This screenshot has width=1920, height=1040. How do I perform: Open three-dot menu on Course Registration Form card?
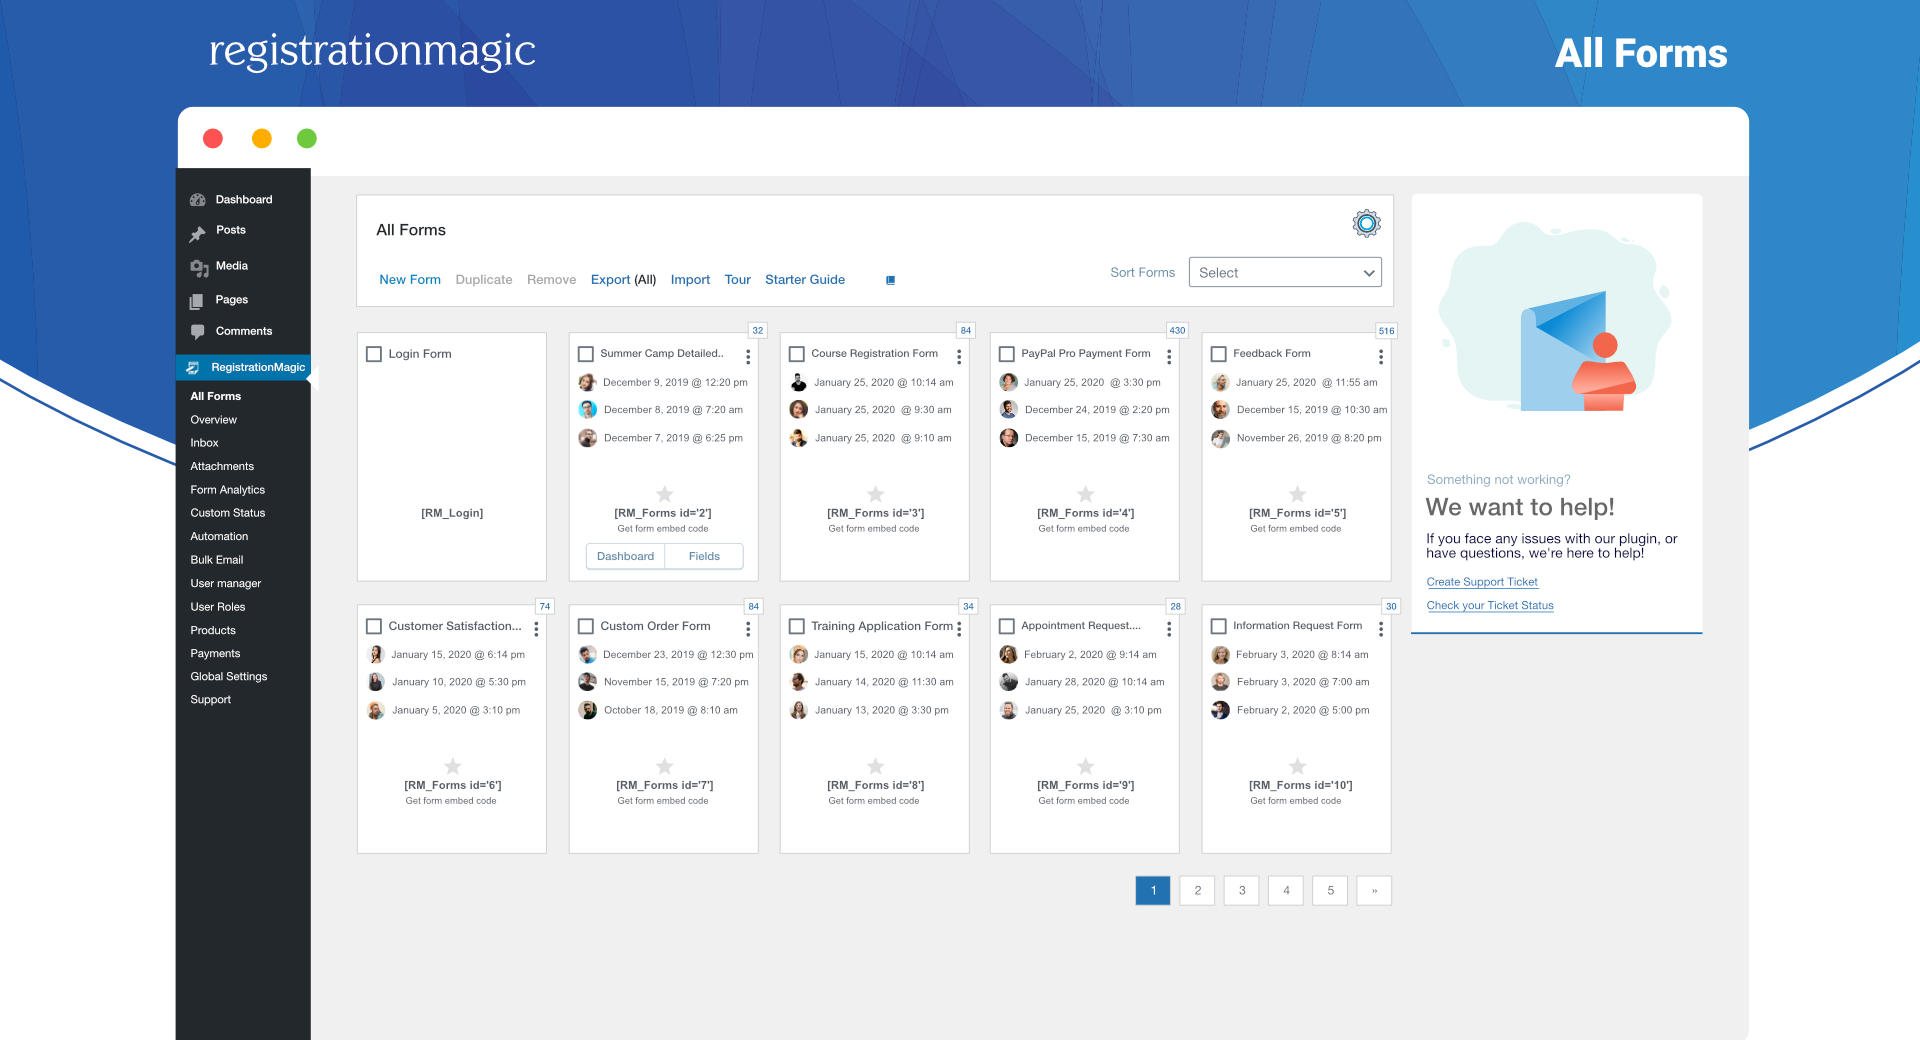pyautogui.click(x=959, y=356)
